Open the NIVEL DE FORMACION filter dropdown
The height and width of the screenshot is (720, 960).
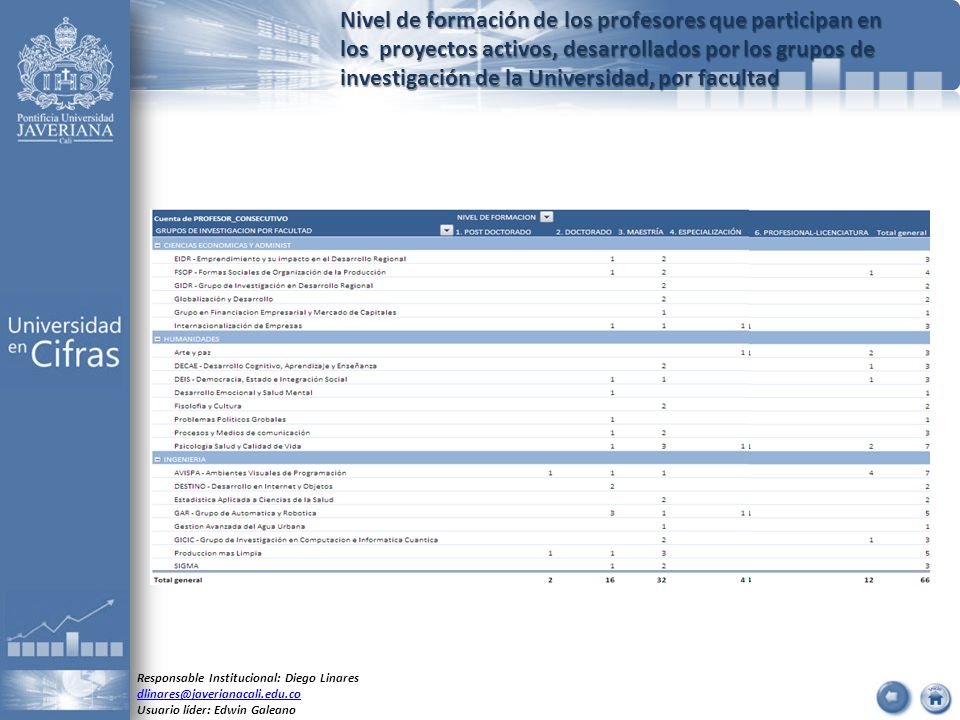[547, 217]
